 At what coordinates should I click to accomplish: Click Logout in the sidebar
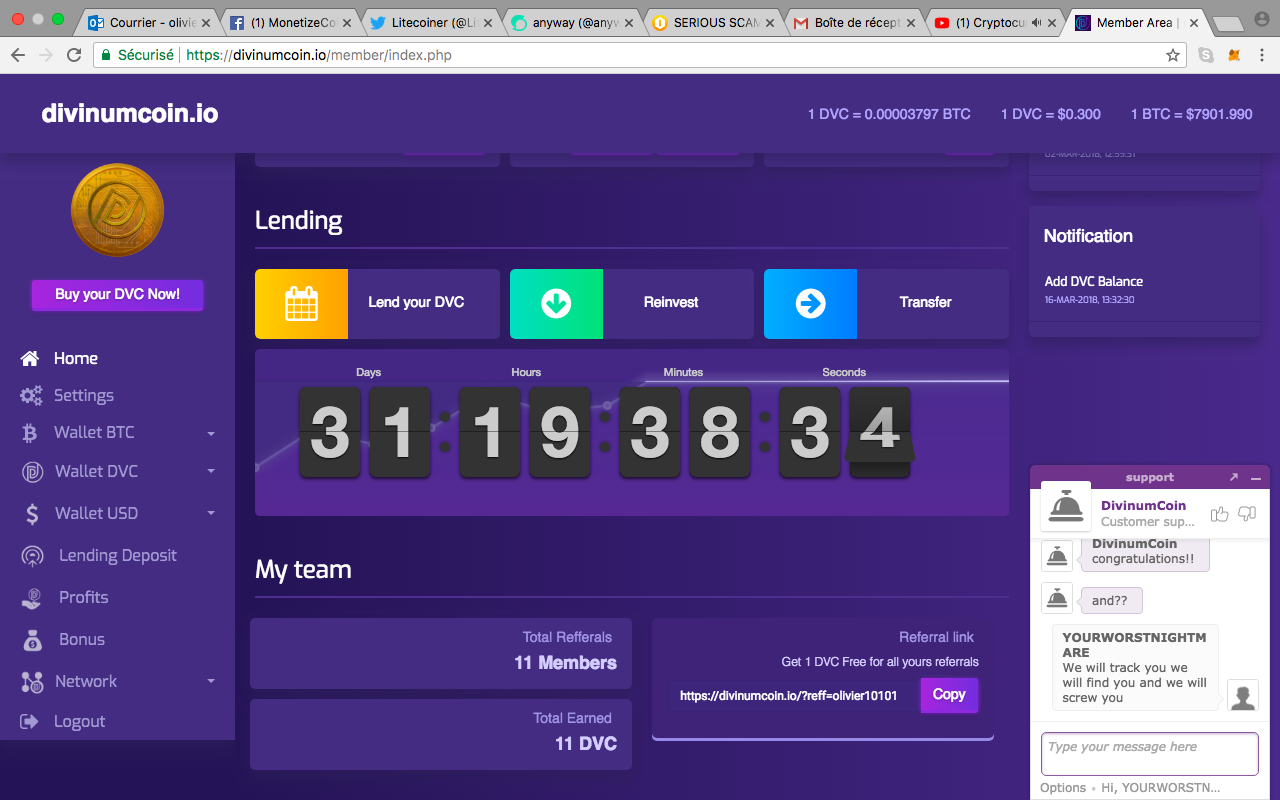pos(79,721)
